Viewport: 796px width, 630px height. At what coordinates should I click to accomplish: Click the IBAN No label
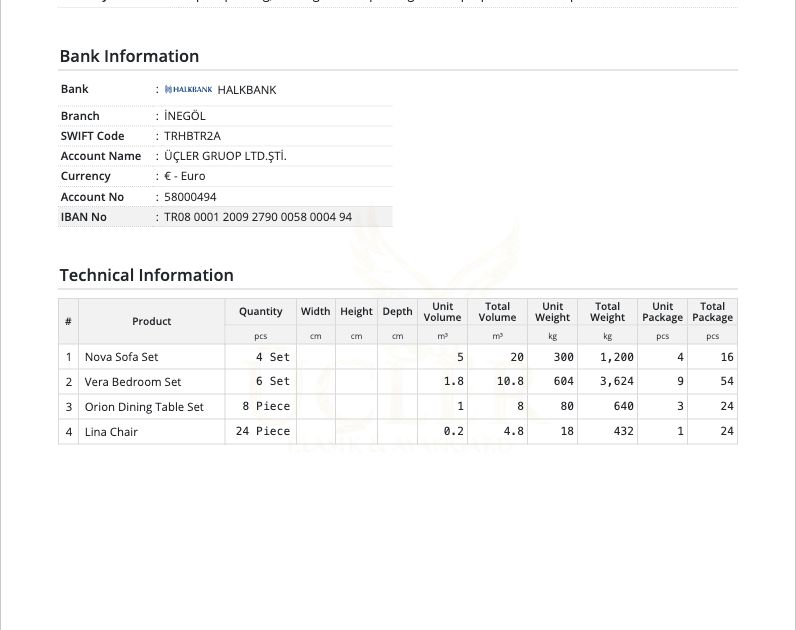(84, 217)
